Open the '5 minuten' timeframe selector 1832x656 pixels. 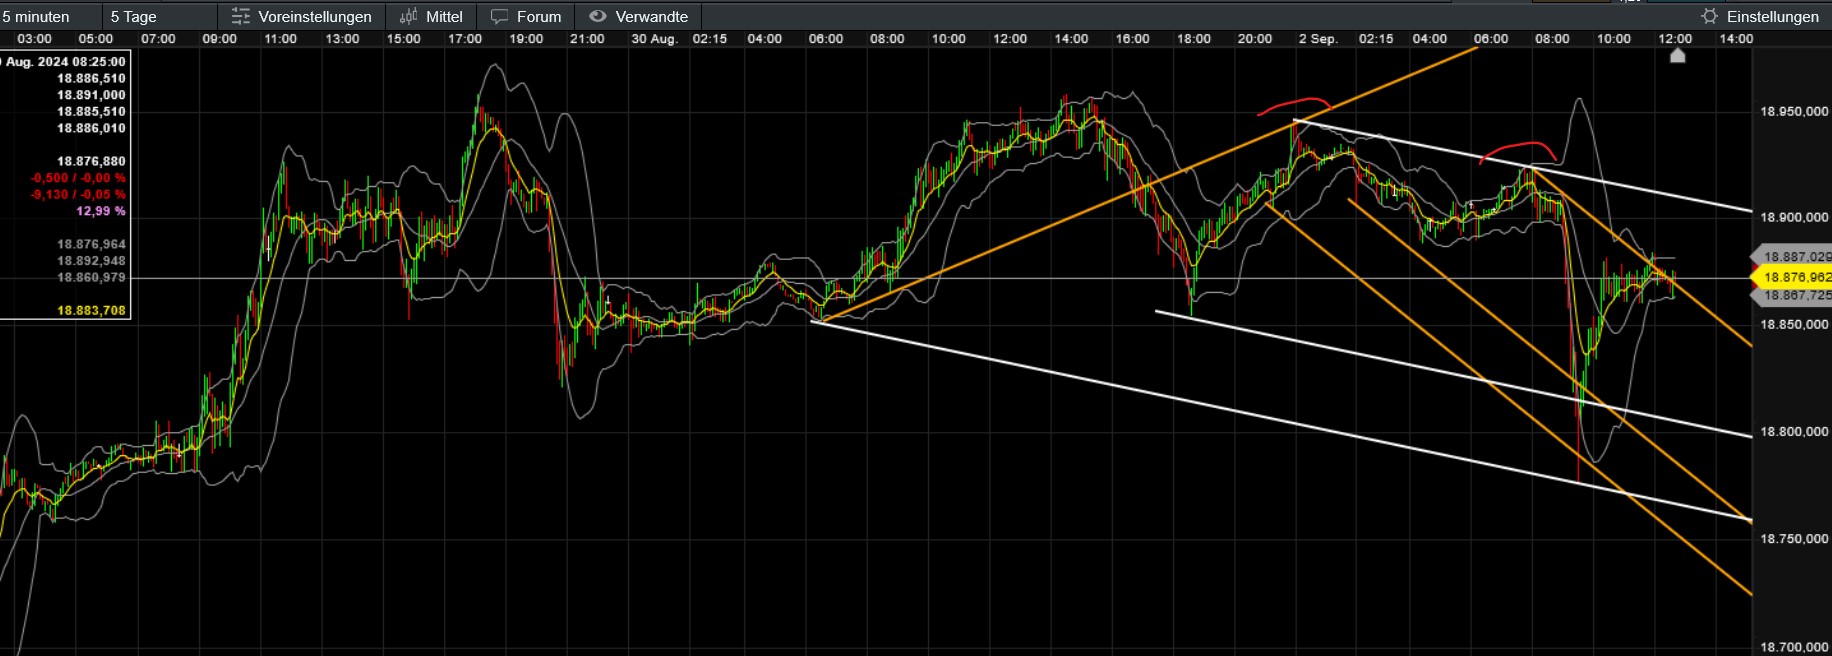pyautogui.click(x=36, y=17)
